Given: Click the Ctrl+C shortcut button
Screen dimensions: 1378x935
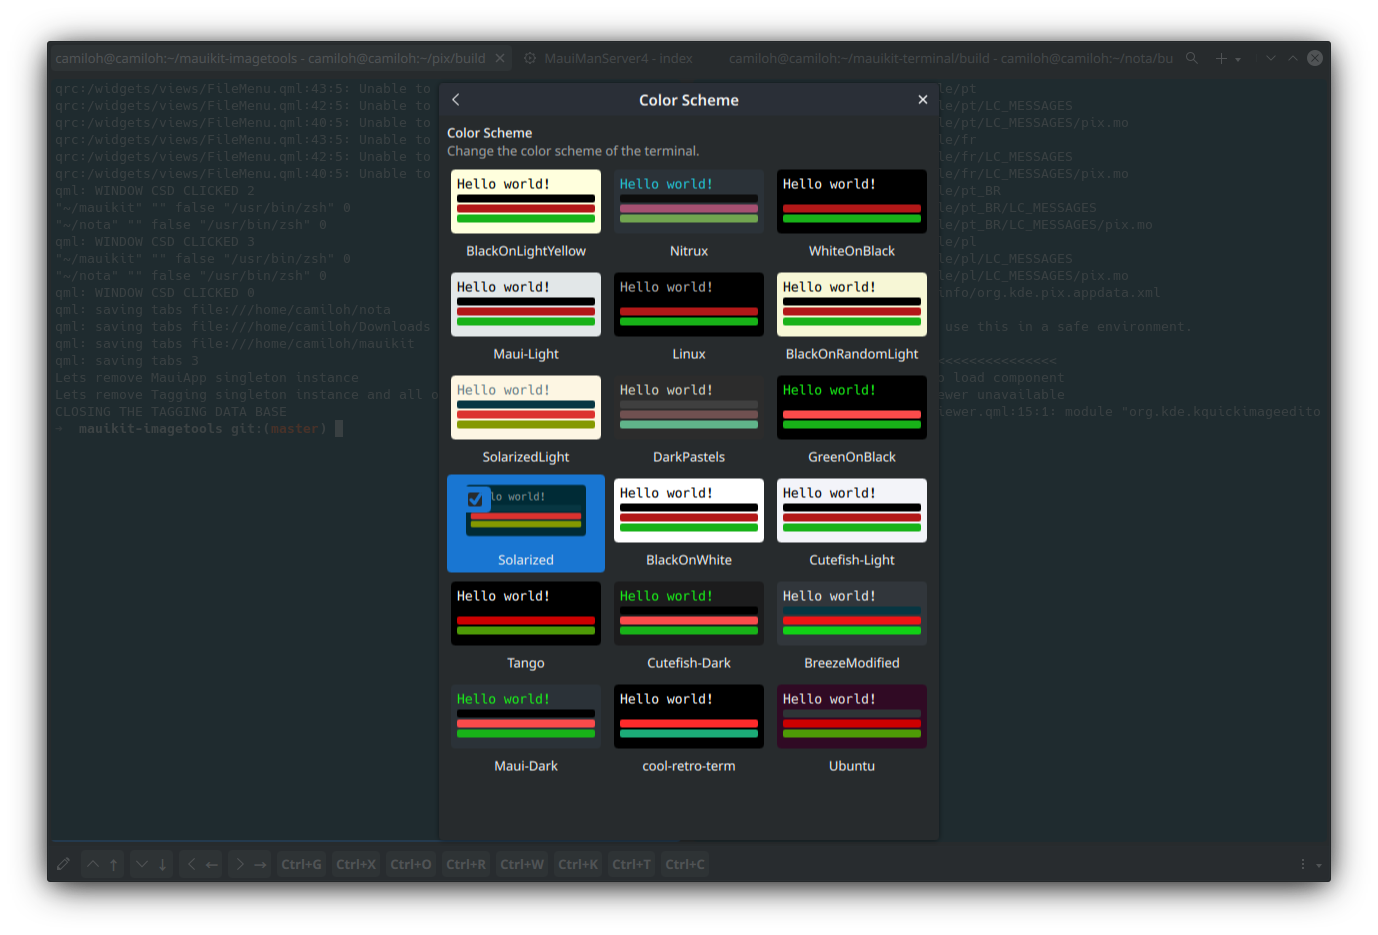Looking at the screenshot, I should click(x=684, y=864).
